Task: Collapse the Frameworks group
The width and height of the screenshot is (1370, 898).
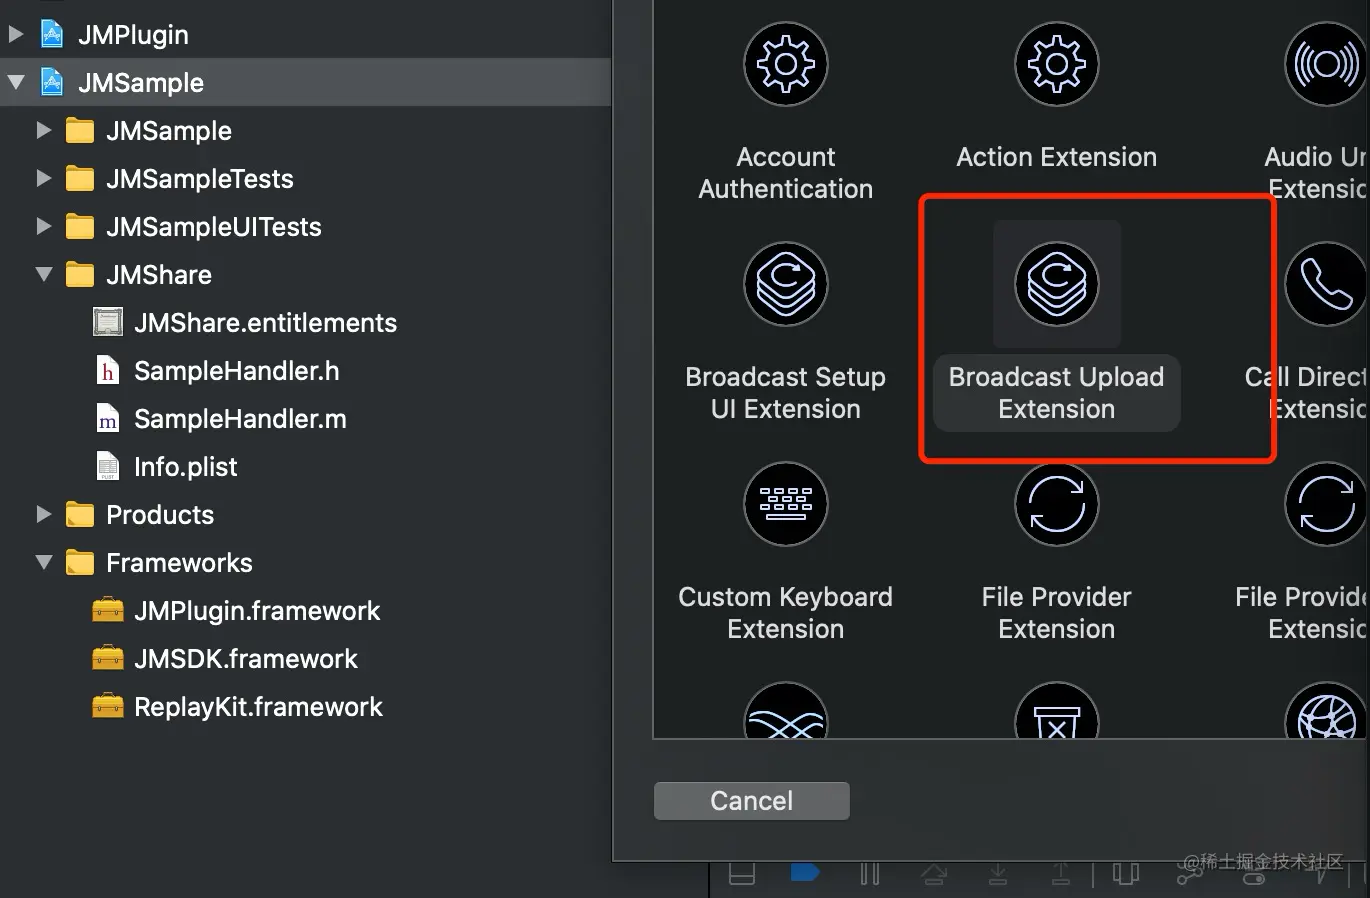Action: tap(44, 563)
